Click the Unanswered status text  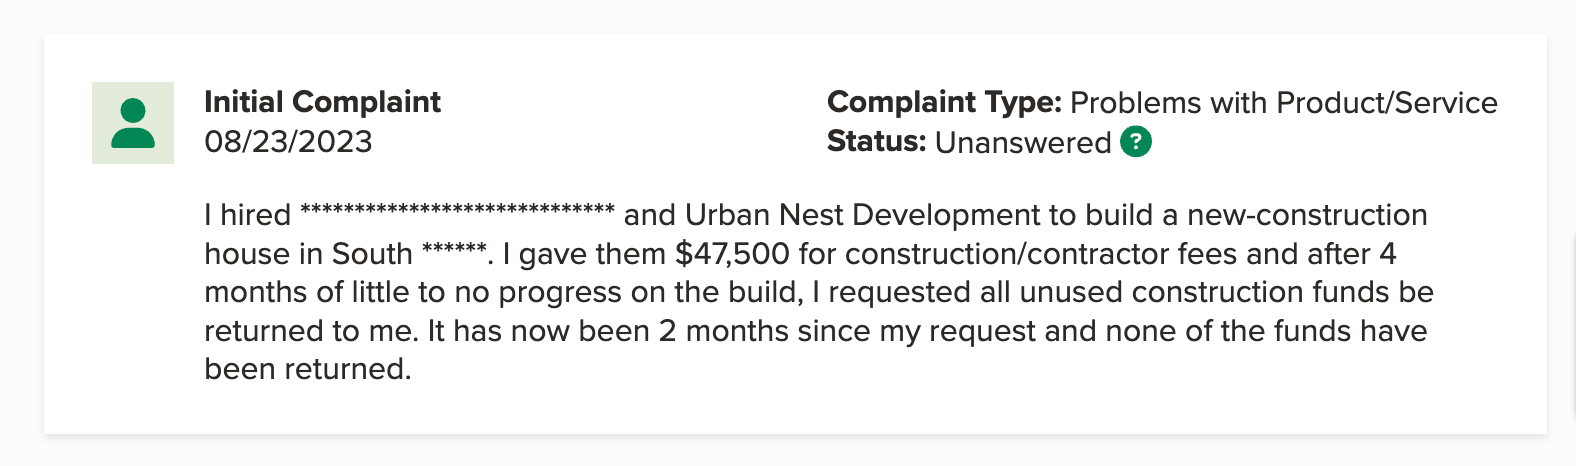[x=1022, y=143]
